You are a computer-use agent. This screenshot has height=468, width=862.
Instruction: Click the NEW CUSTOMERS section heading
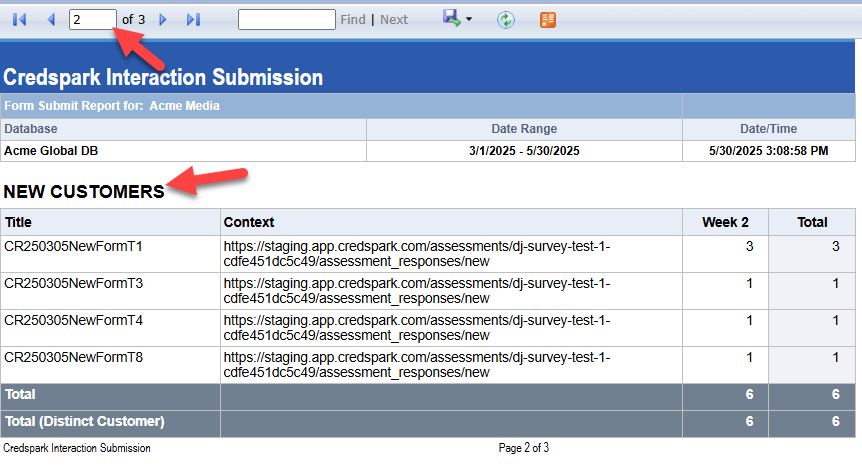coord(84,191)
